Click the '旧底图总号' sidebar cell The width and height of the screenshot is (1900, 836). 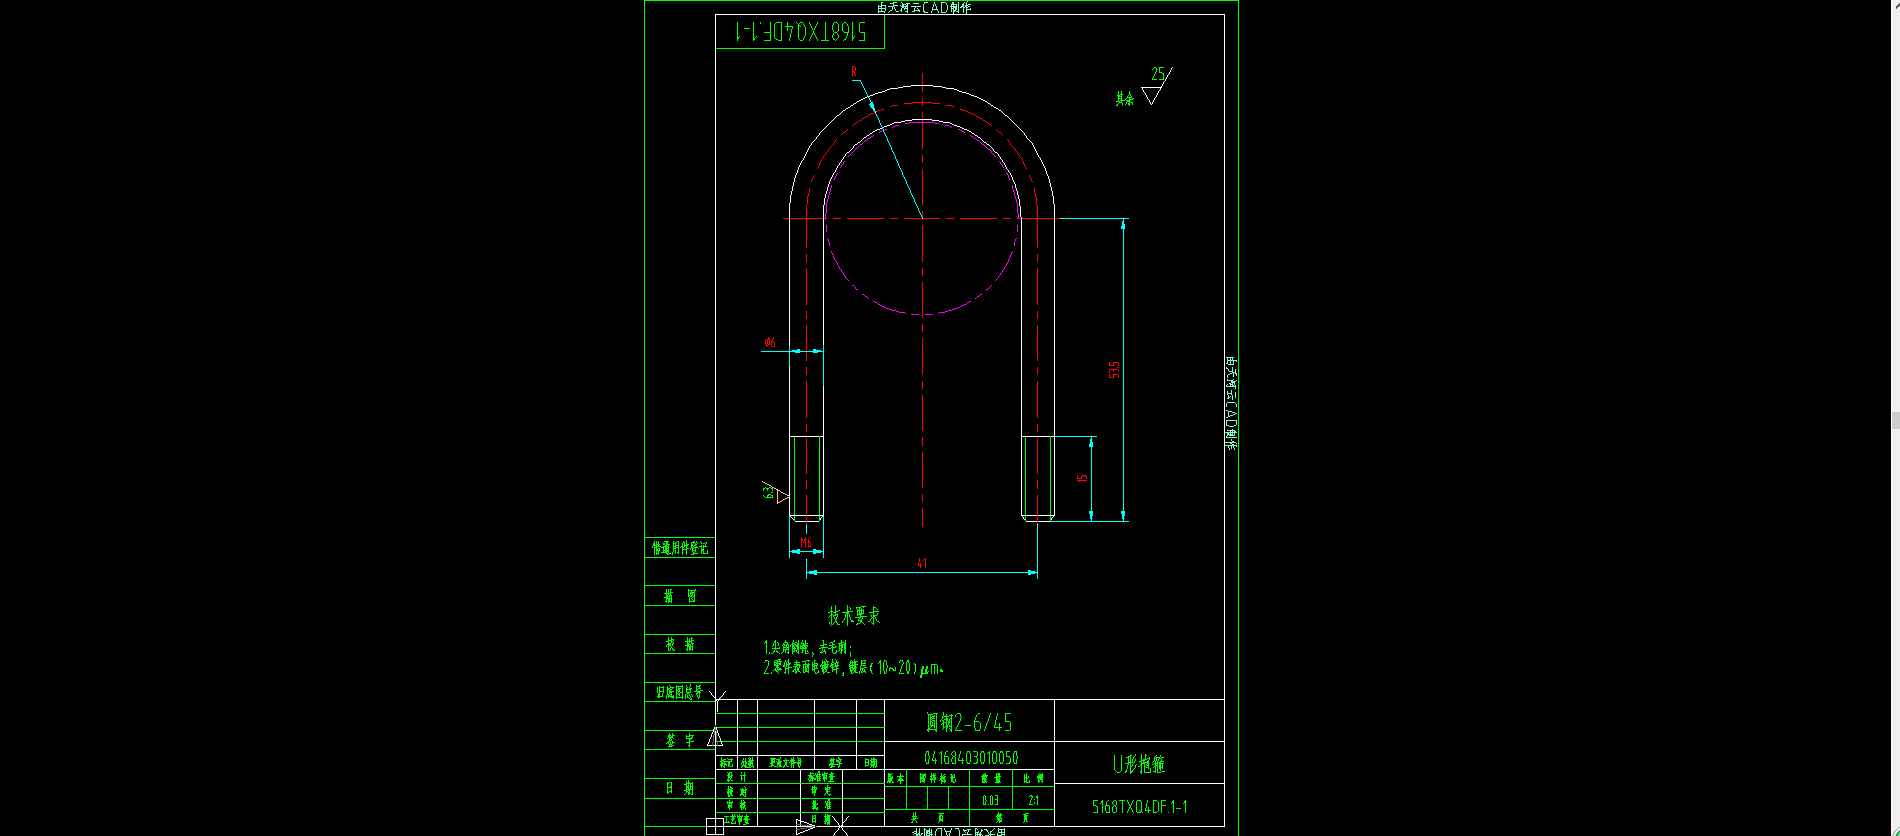pos(680,692)
